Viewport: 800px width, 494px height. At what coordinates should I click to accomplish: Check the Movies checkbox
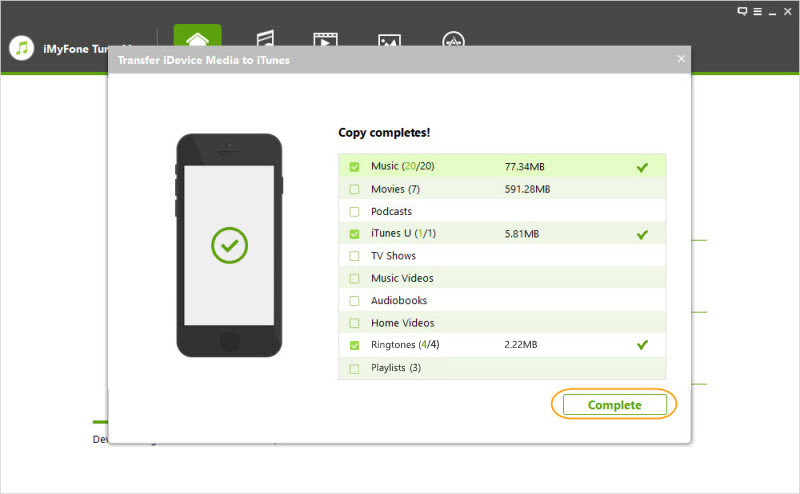click(x=354, y=189)
